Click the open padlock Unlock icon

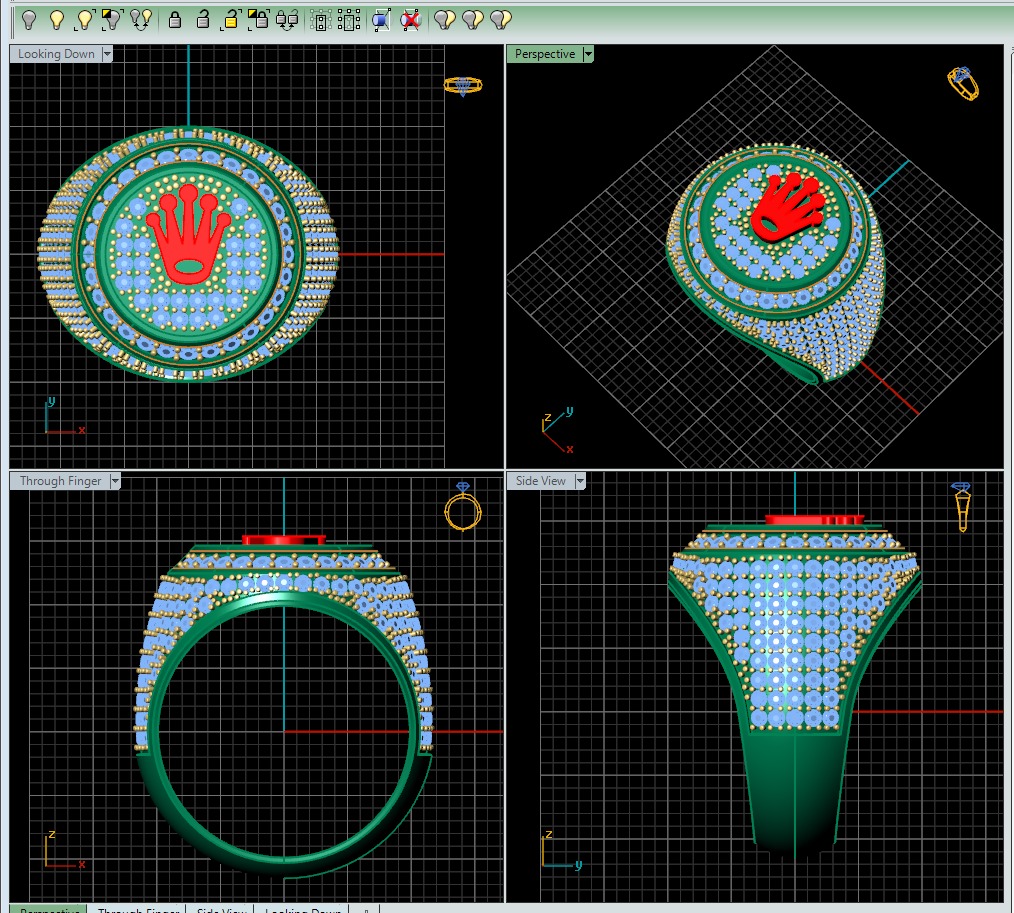(x=202, y=20)
